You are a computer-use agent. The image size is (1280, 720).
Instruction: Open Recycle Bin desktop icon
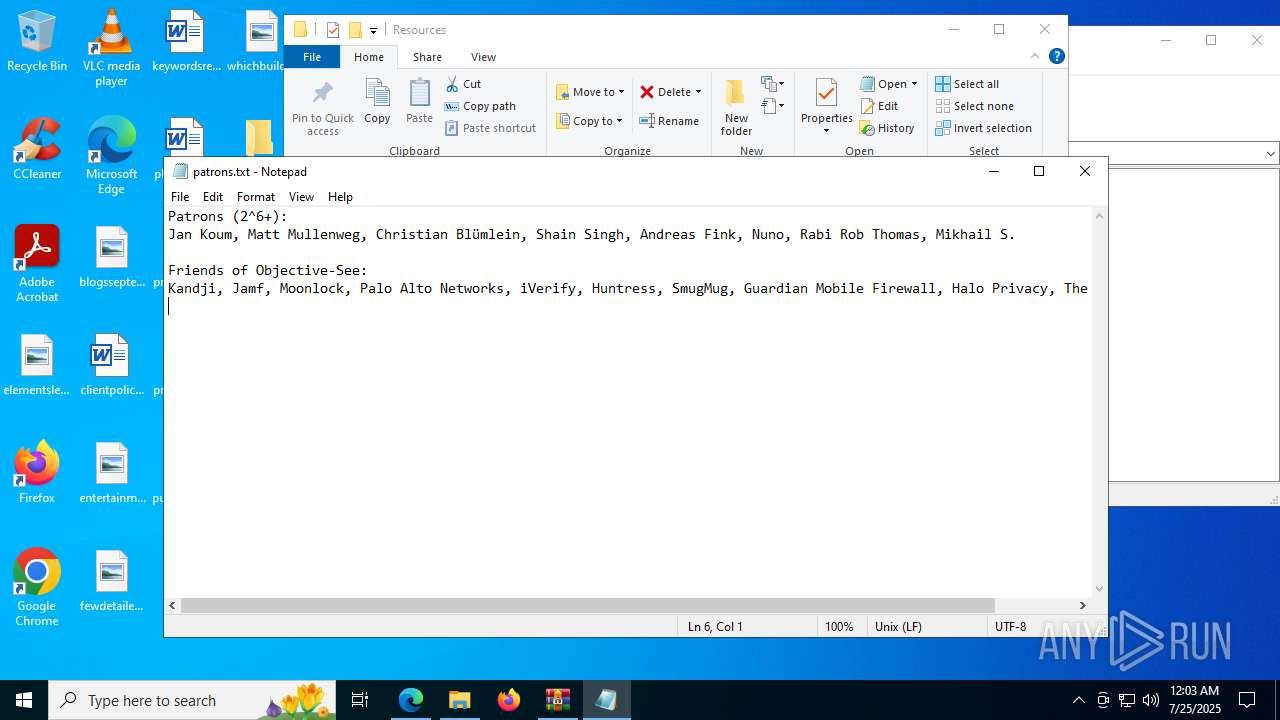click(37, 41)
